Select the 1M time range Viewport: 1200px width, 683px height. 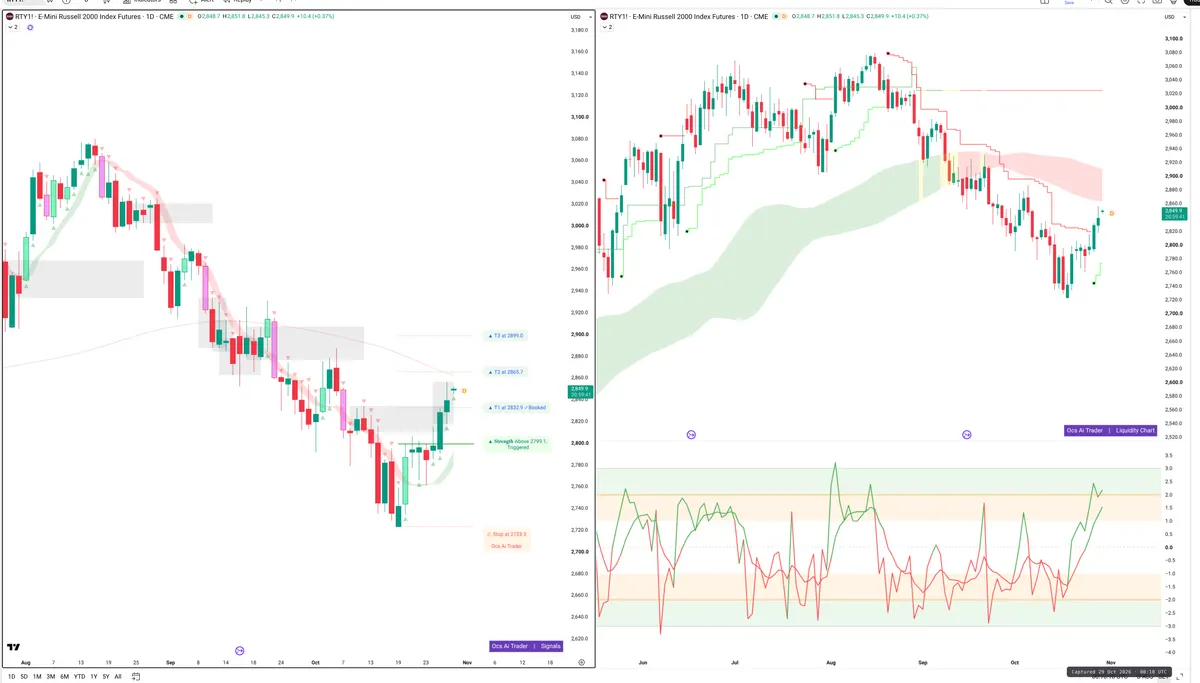(37, 677)
